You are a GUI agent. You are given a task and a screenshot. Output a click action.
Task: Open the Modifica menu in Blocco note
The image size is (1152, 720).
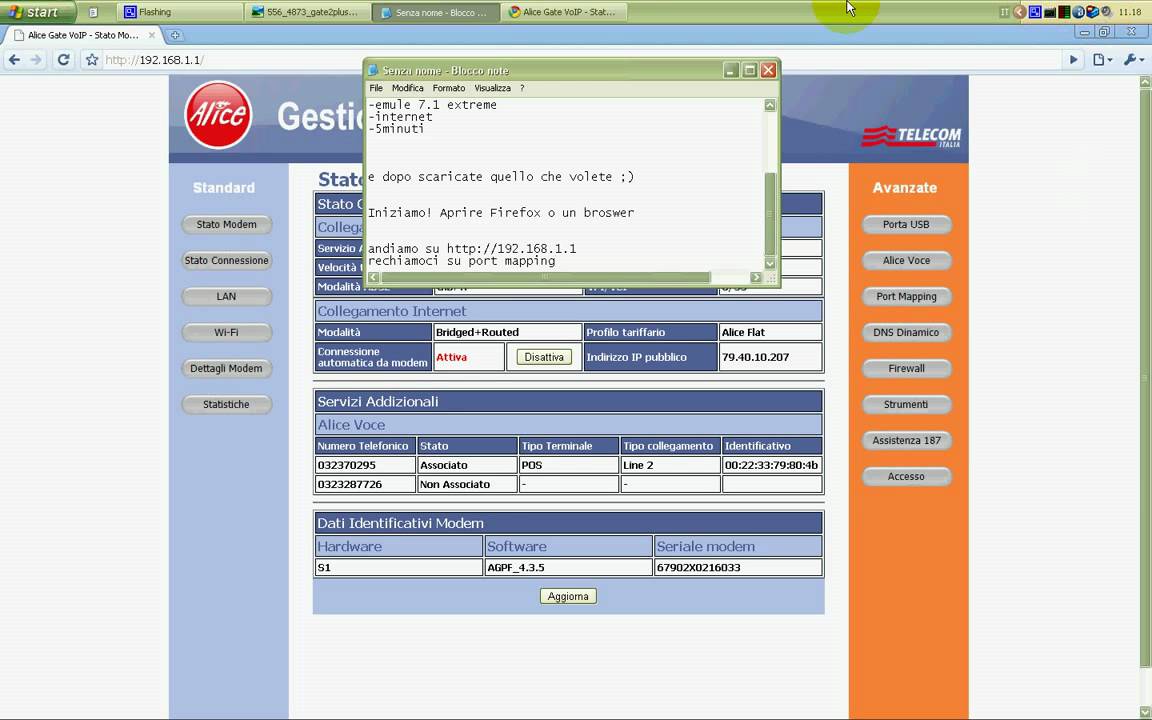(x=408, y=87)
